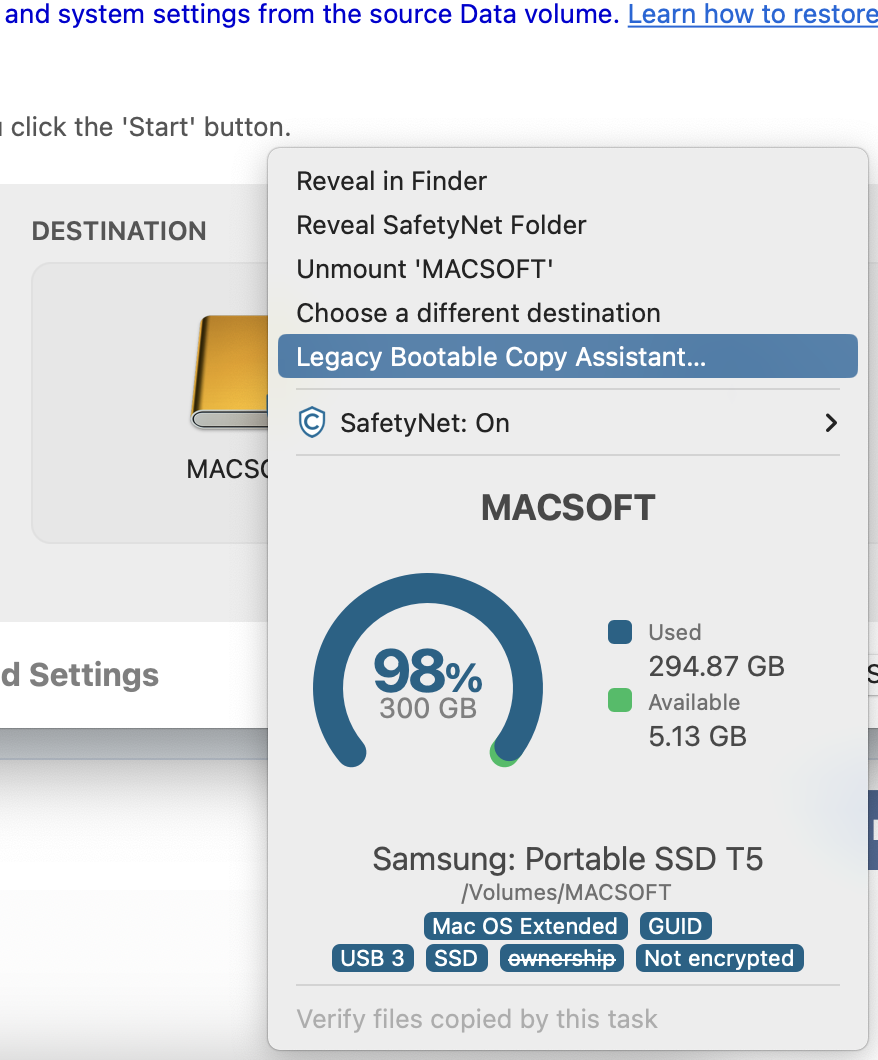Click the blue Used legend swatch

click(620, 632)
